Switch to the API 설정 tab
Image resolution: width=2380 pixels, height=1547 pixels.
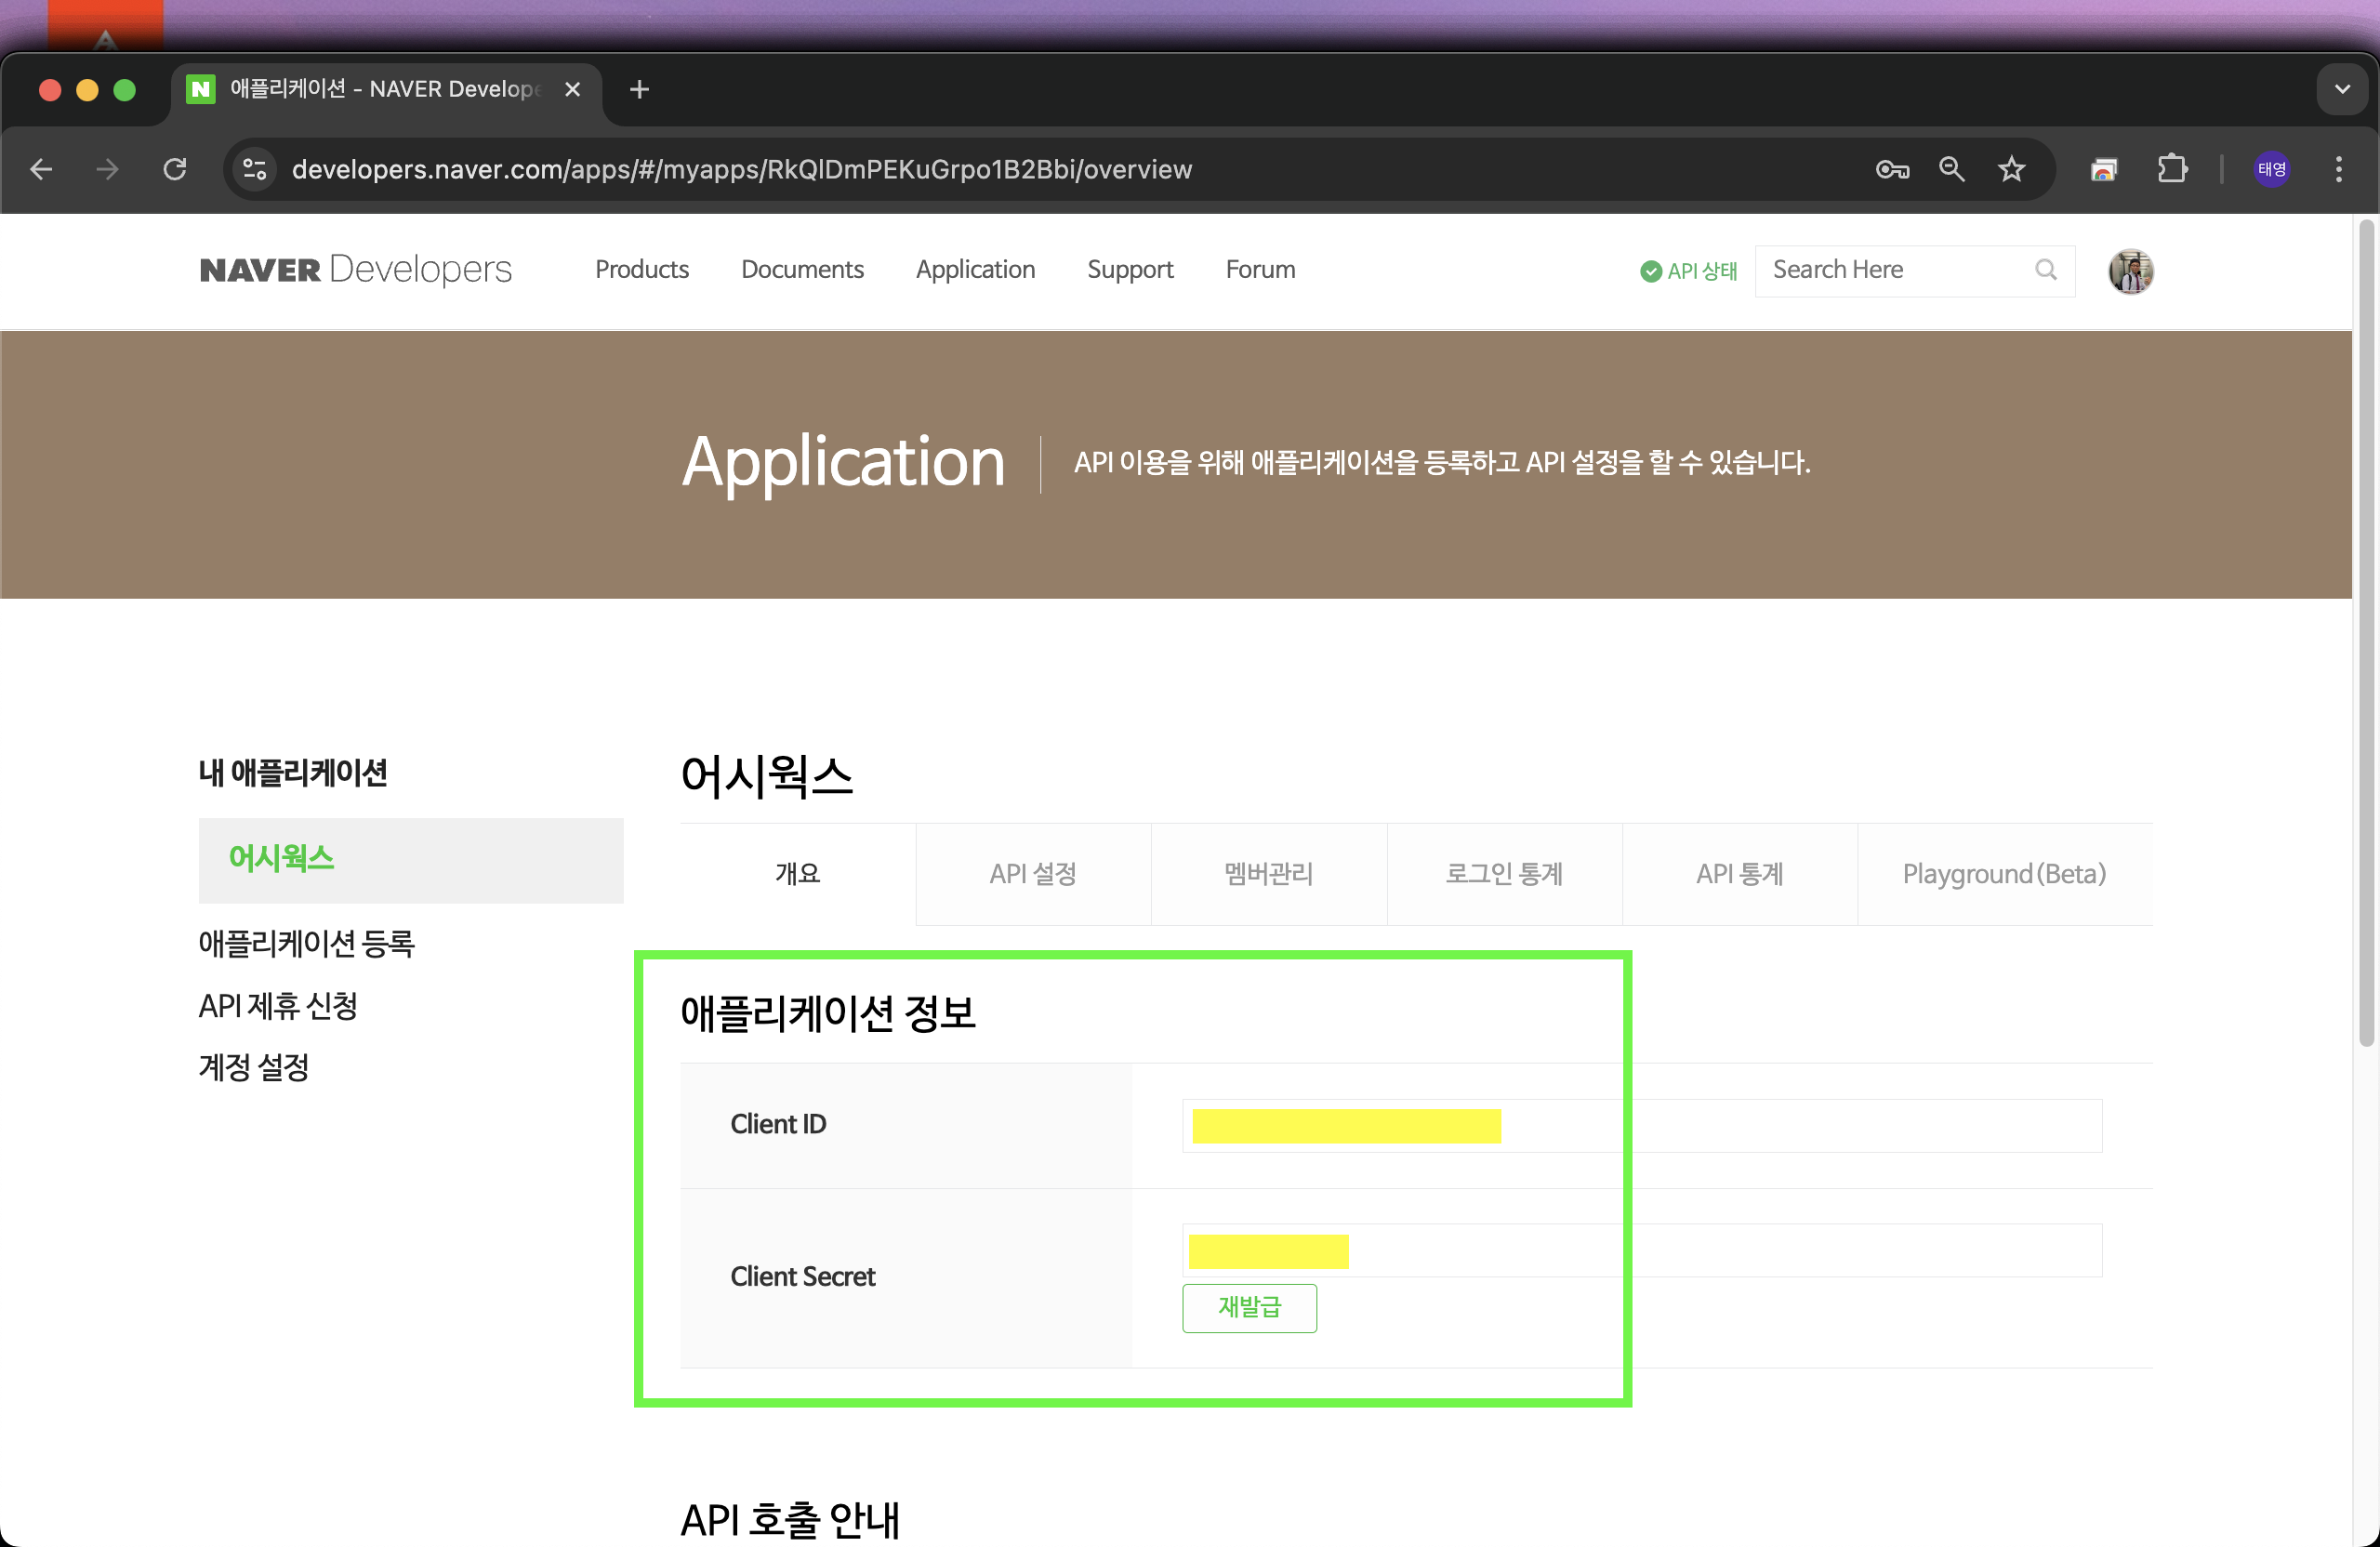(1033, 874)
